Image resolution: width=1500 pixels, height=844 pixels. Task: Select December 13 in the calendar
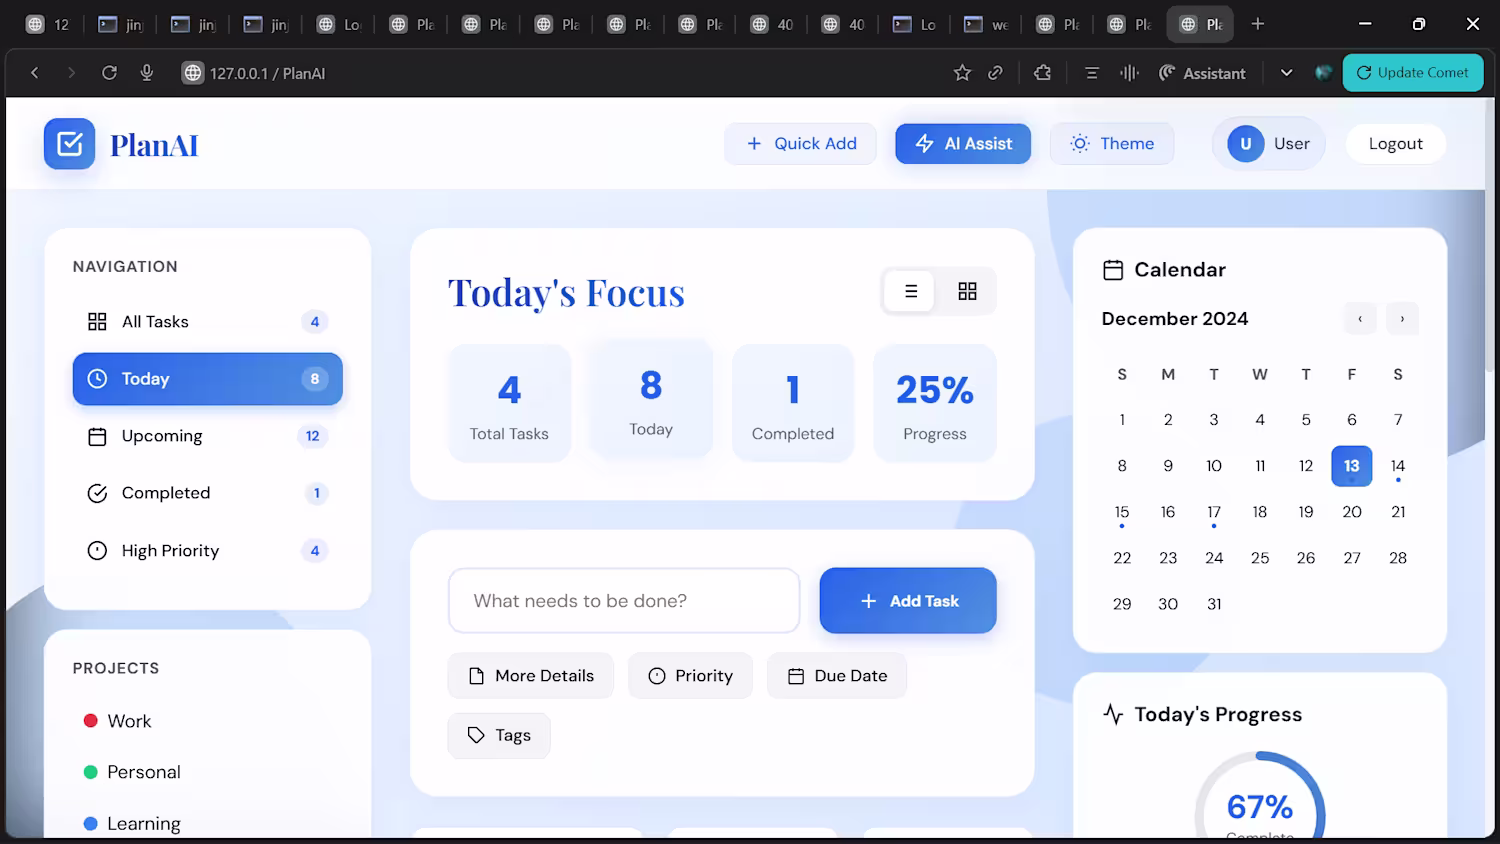tap(1352, 466)
